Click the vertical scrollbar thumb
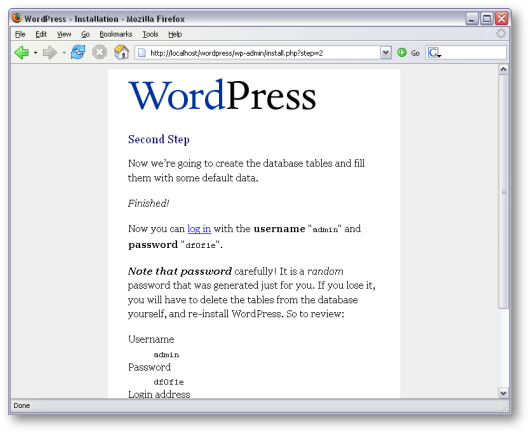 point(503,191)
